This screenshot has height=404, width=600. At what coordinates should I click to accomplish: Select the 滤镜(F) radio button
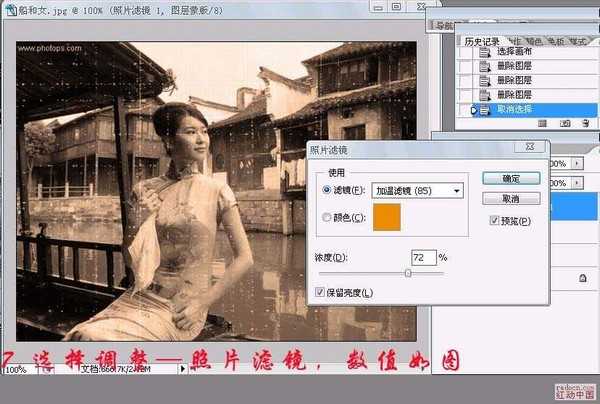327,190
